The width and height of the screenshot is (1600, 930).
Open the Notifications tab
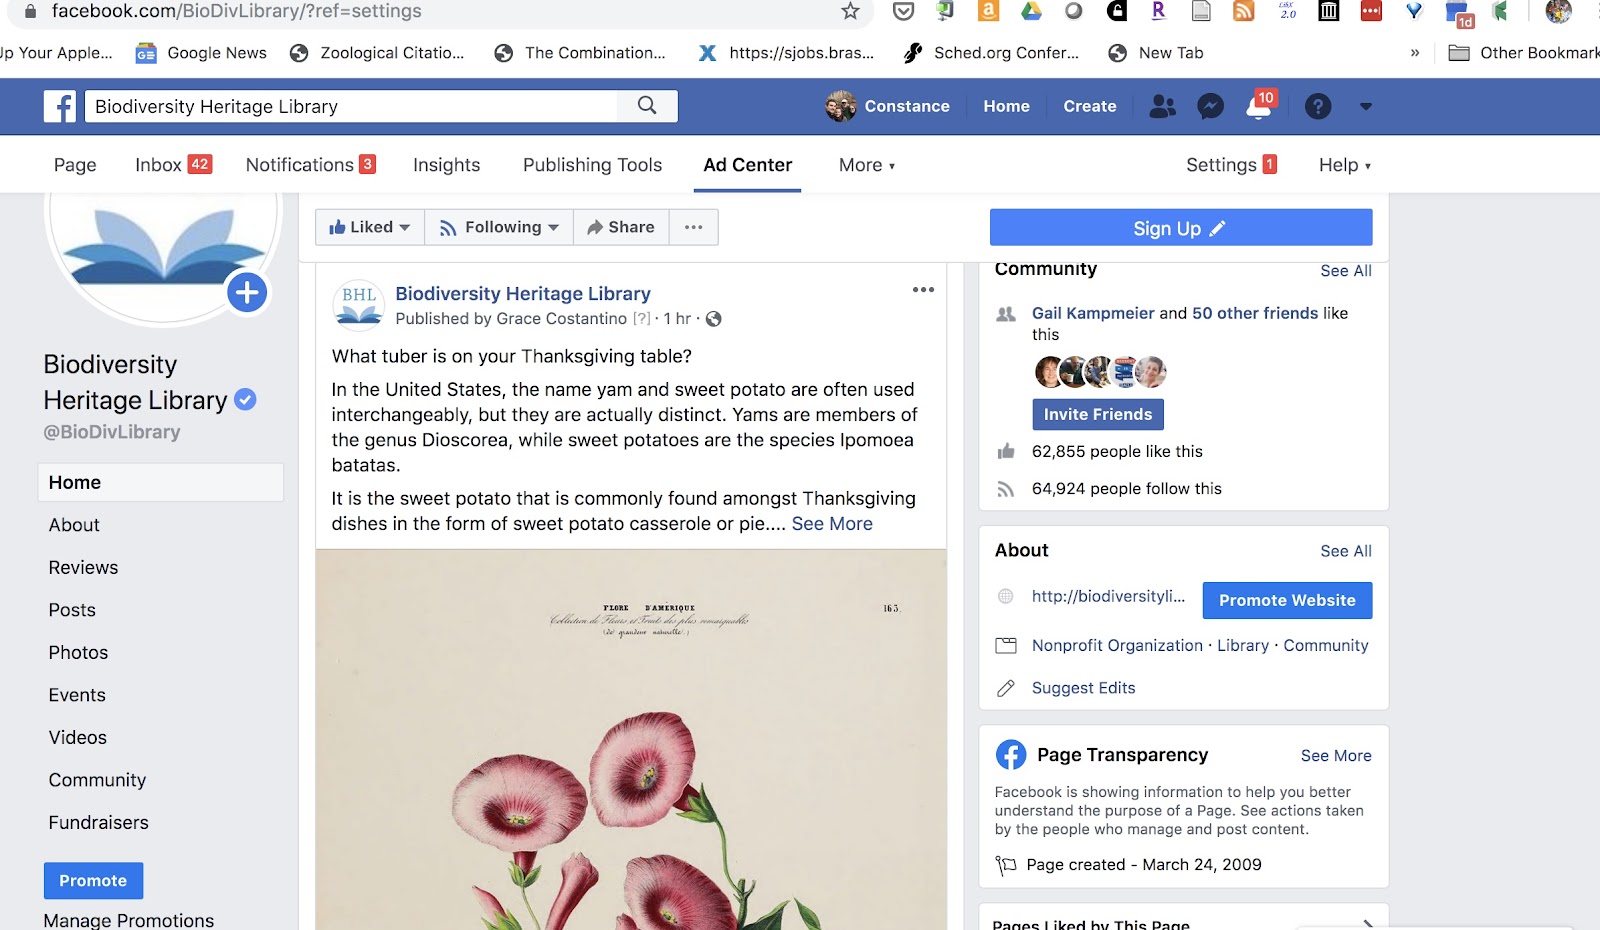tap(310, 165)
